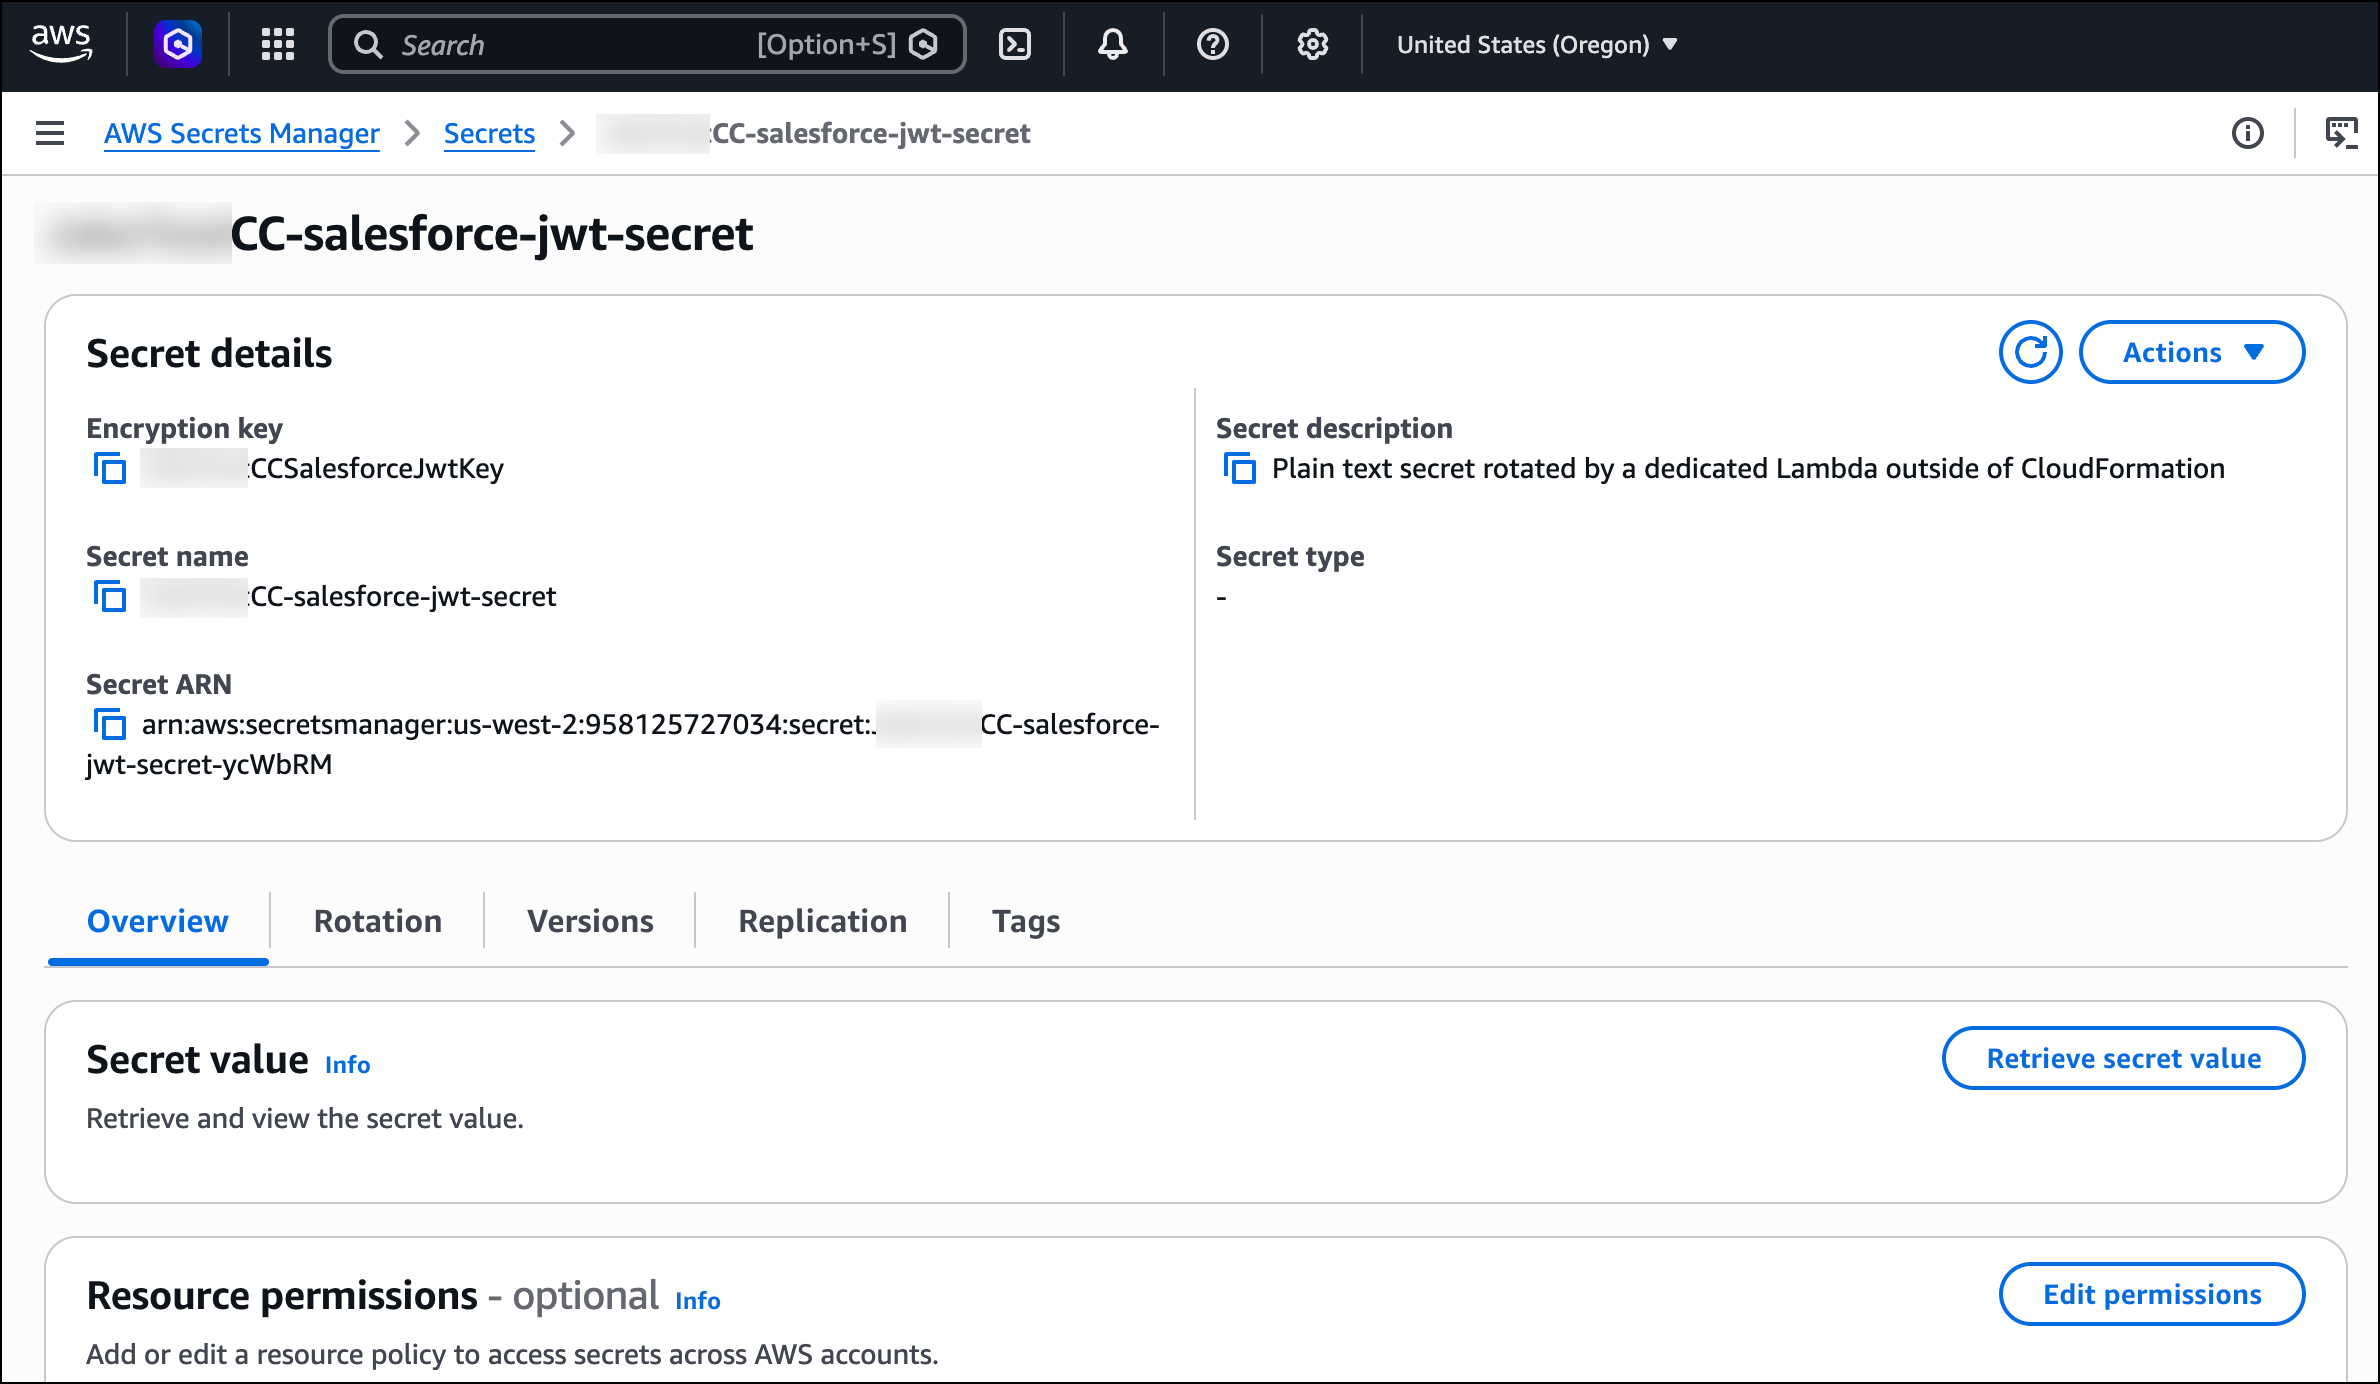Open the Services grid menu icon
This screenshot has width=2380, height=1384.
click(x=277, y=44)
